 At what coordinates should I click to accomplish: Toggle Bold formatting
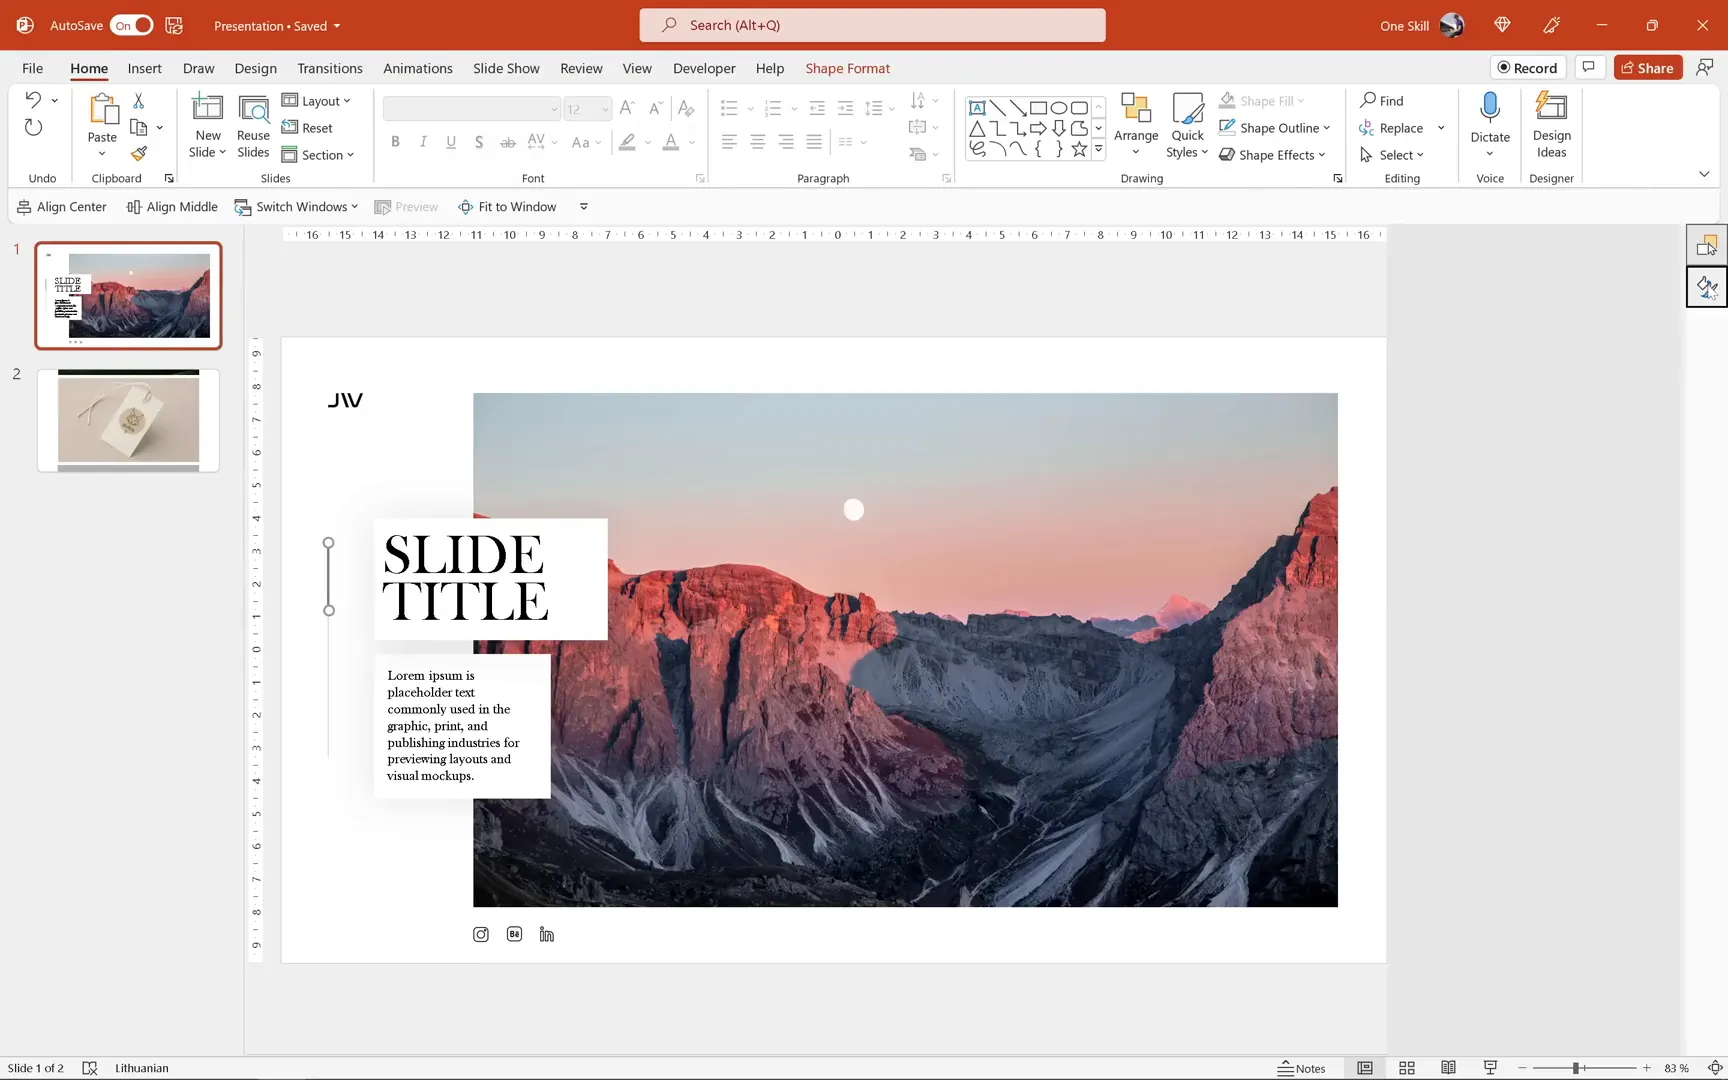(x=396, y=142)
